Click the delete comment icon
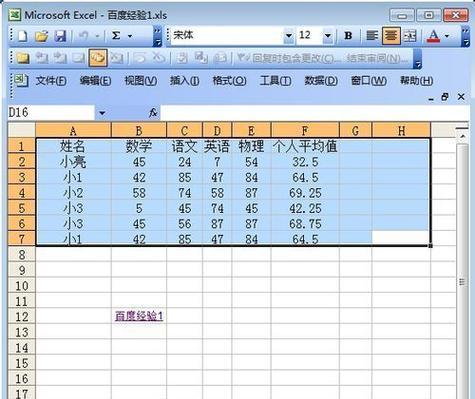 pos(117,58)
